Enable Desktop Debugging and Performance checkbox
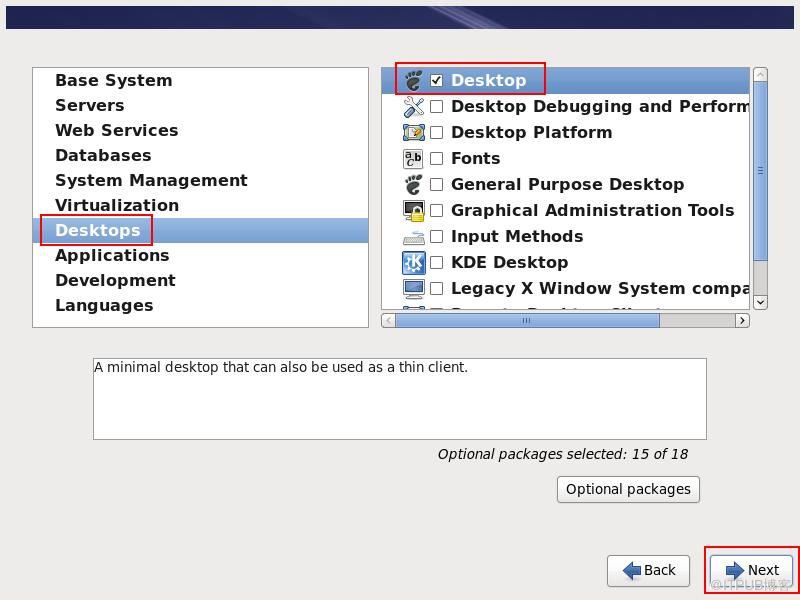The width and height of the screenshot is (800, 600). [436, 106]
